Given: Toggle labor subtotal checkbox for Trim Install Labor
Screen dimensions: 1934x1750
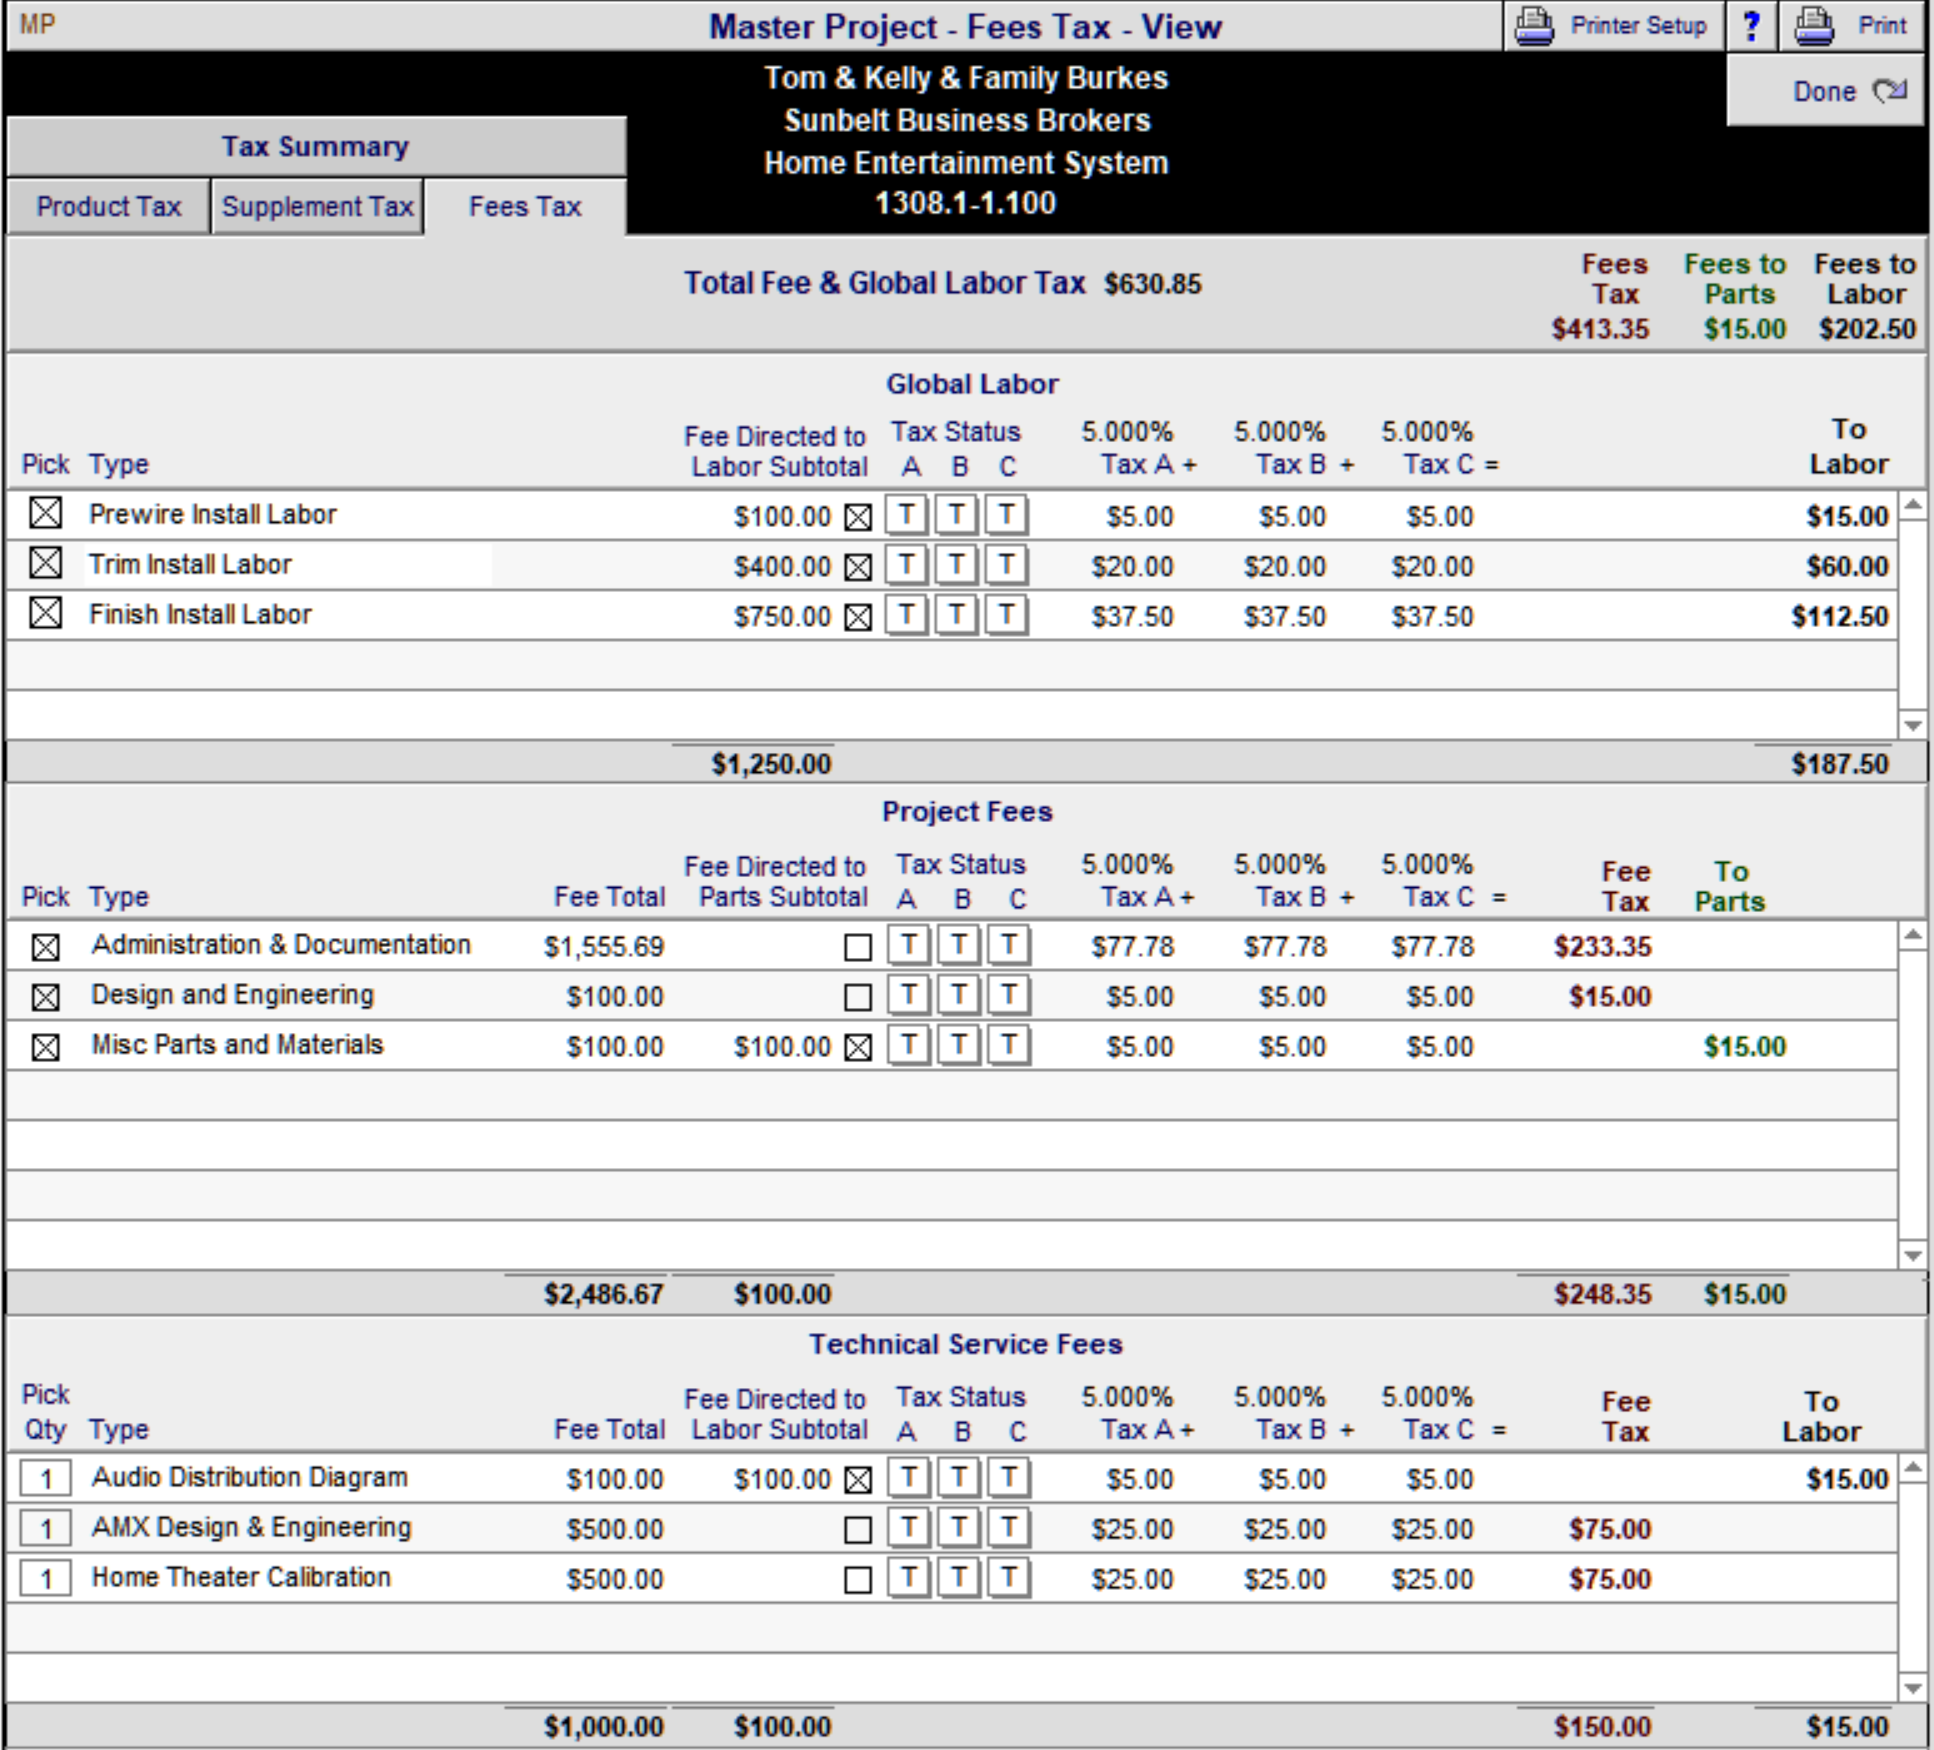Looking at the screenshot, I should (858, 567).
